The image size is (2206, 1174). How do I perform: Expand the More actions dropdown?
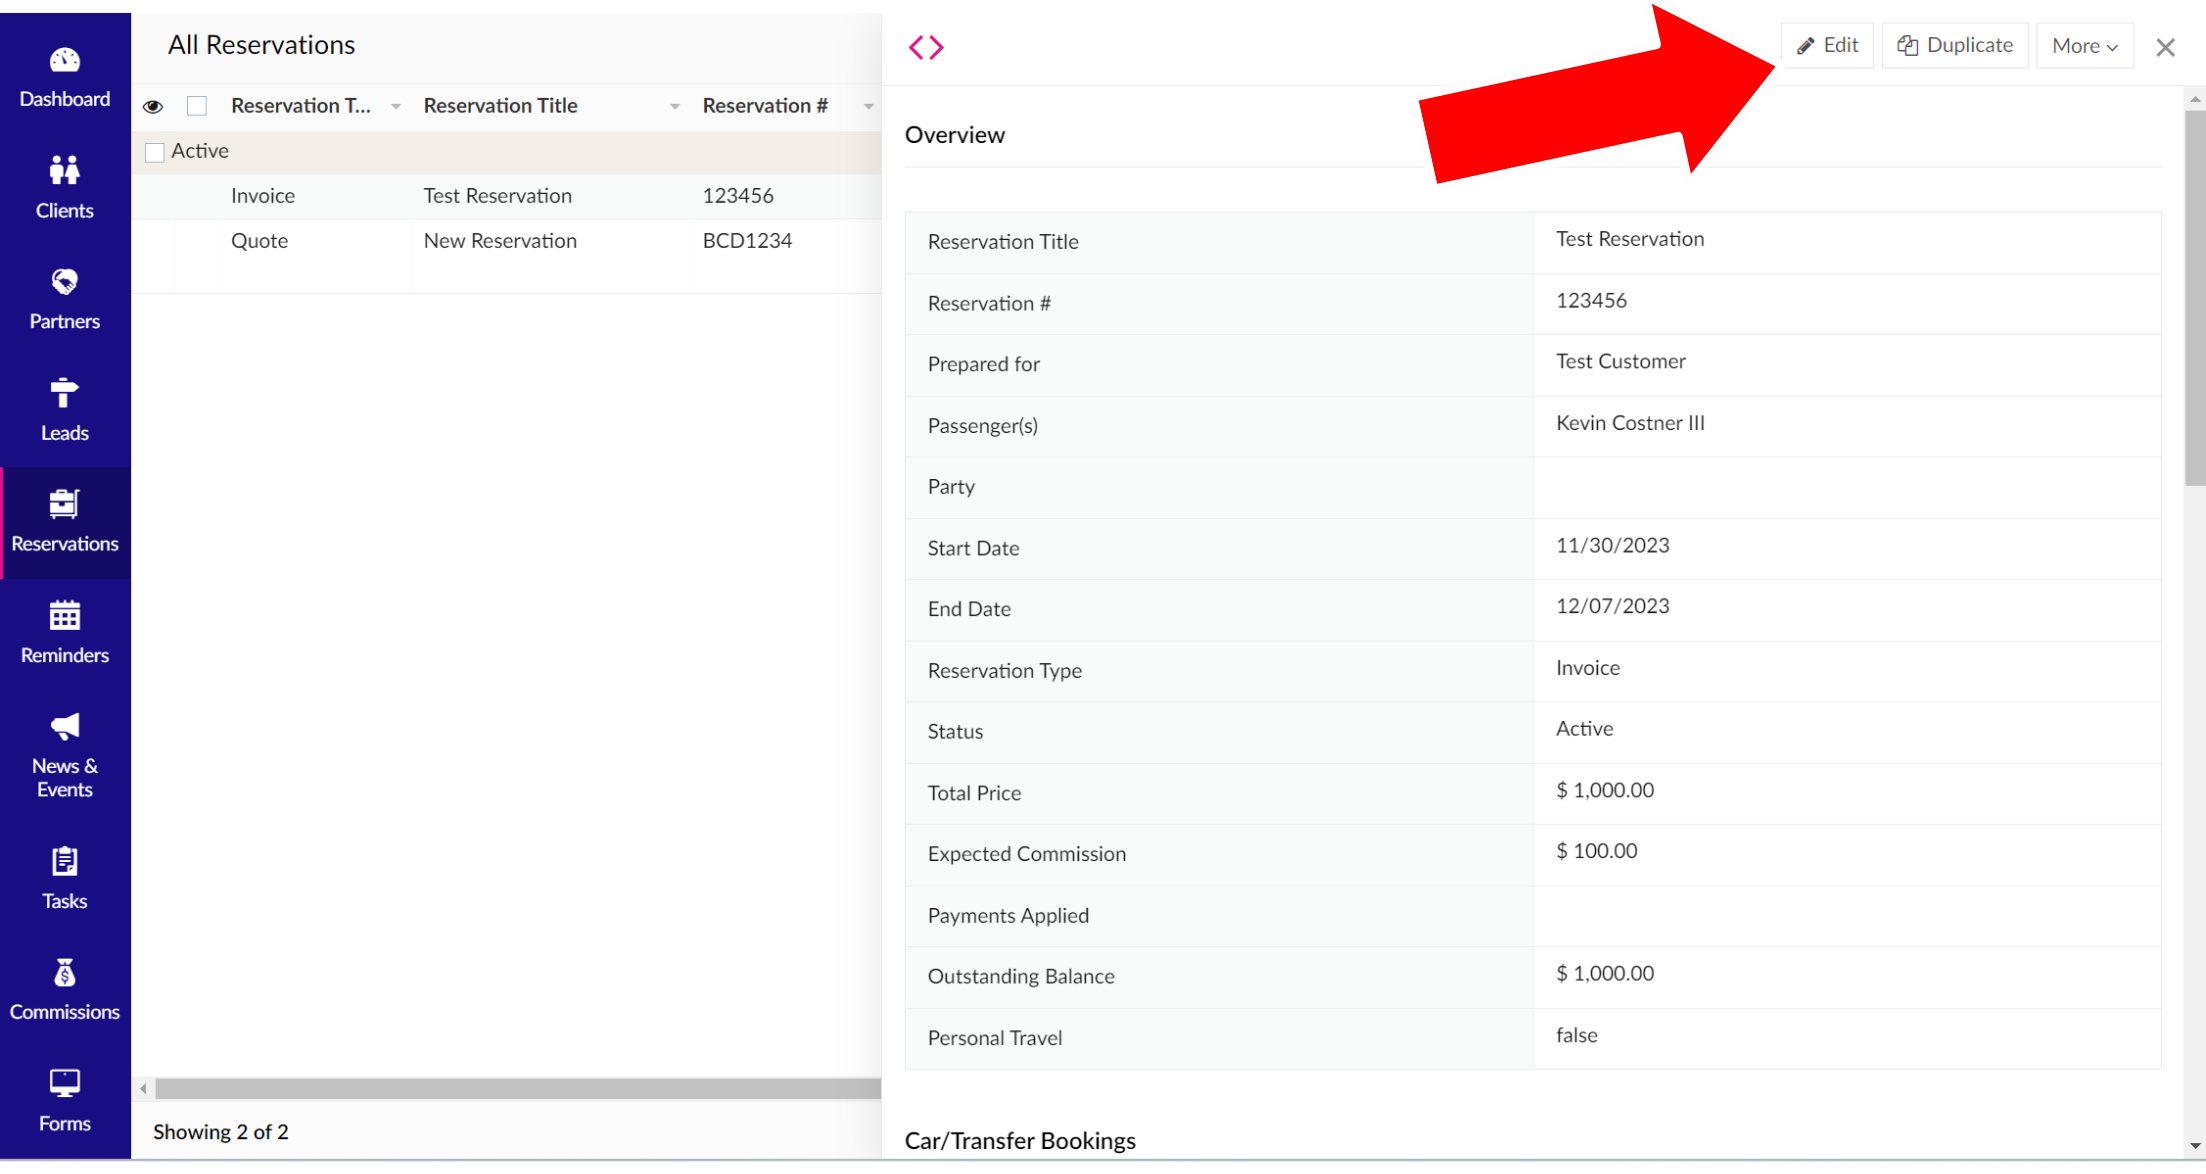pos(2084,46)
